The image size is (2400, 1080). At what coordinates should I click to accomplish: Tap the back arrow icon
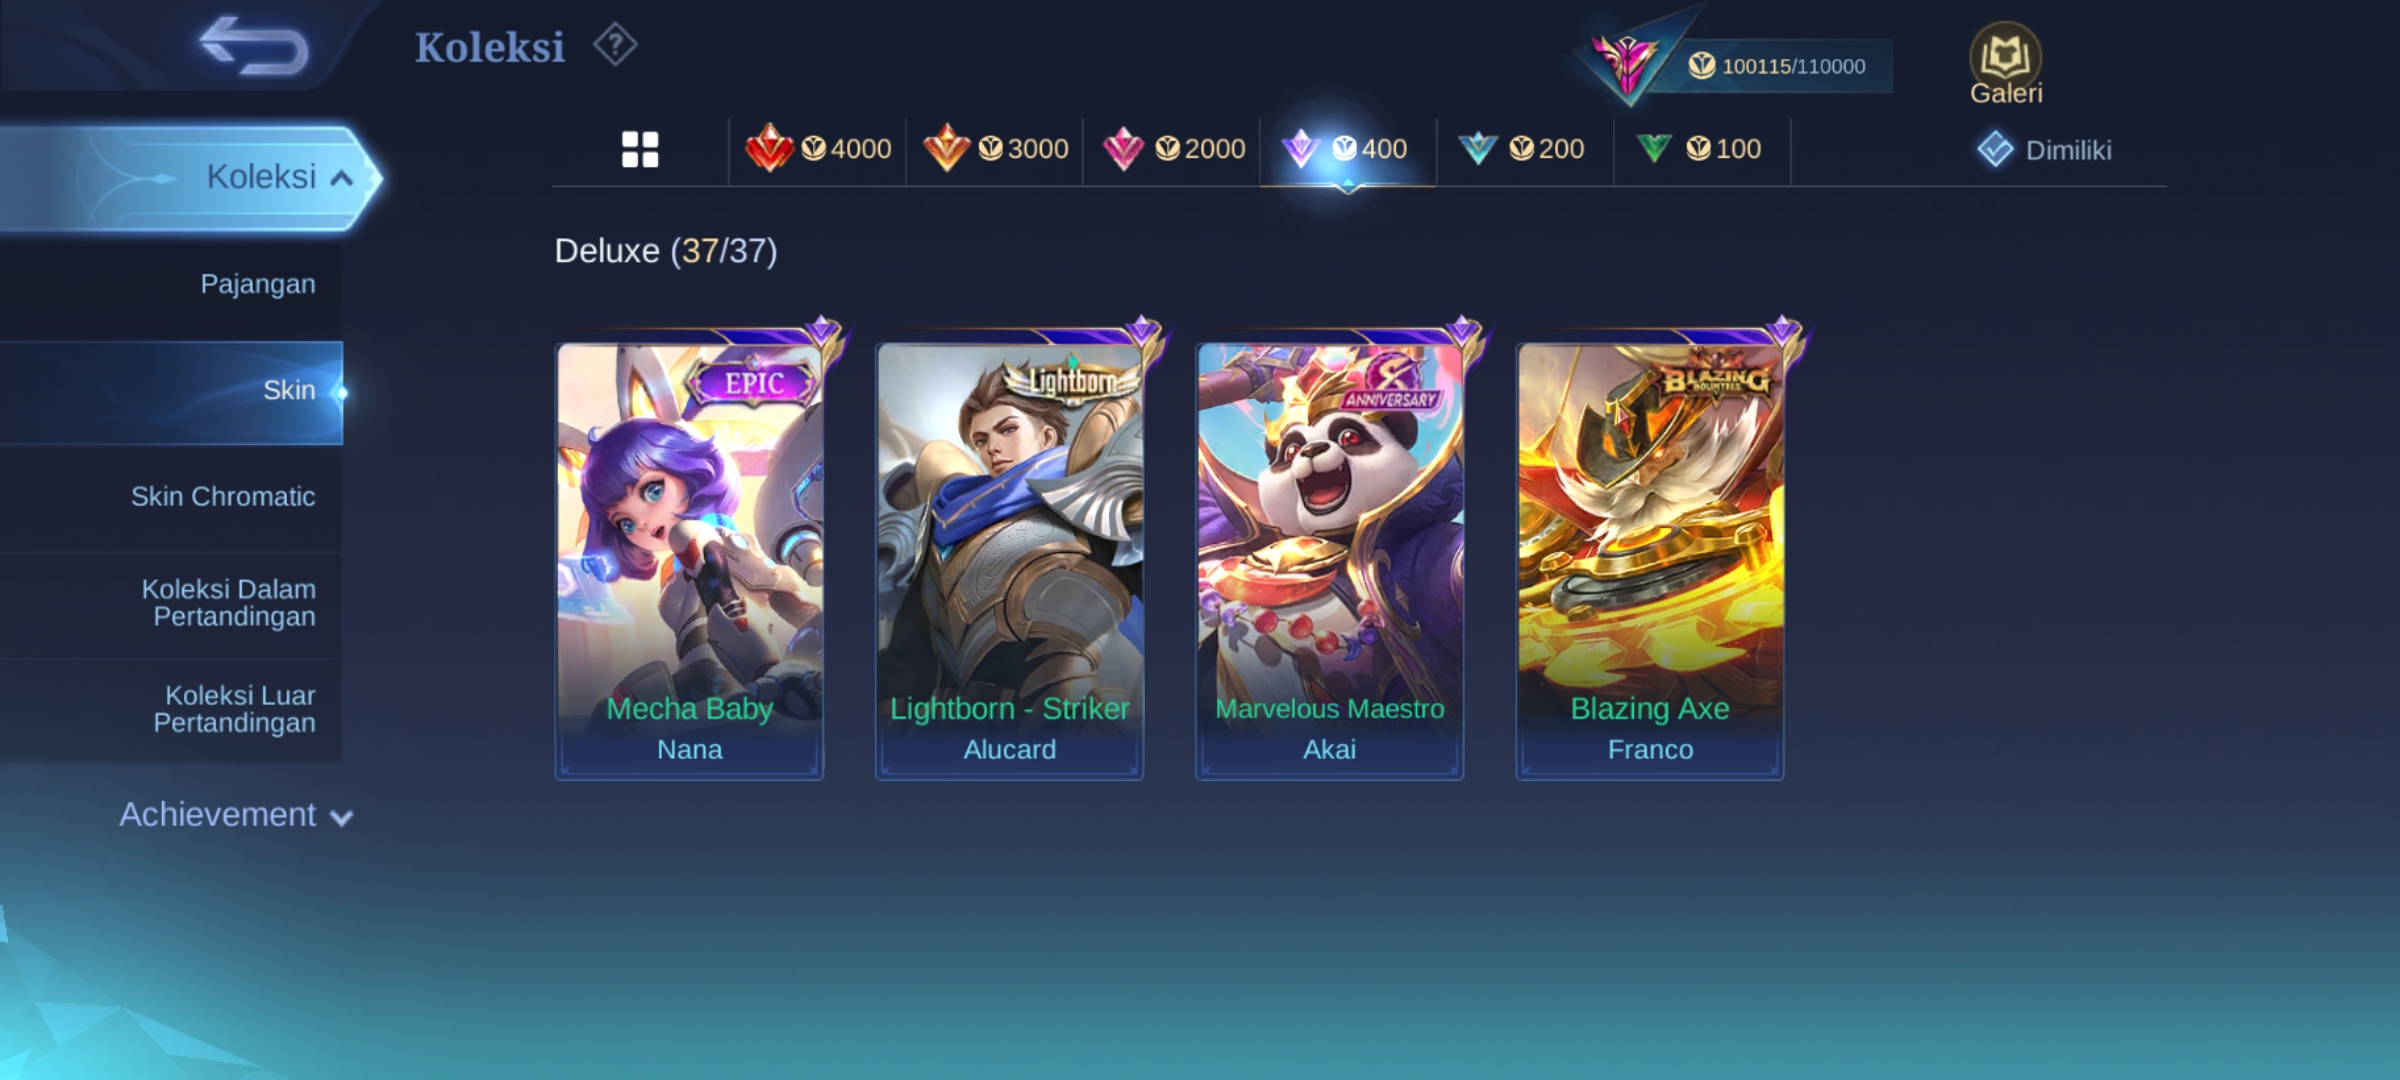coord(254,45)
